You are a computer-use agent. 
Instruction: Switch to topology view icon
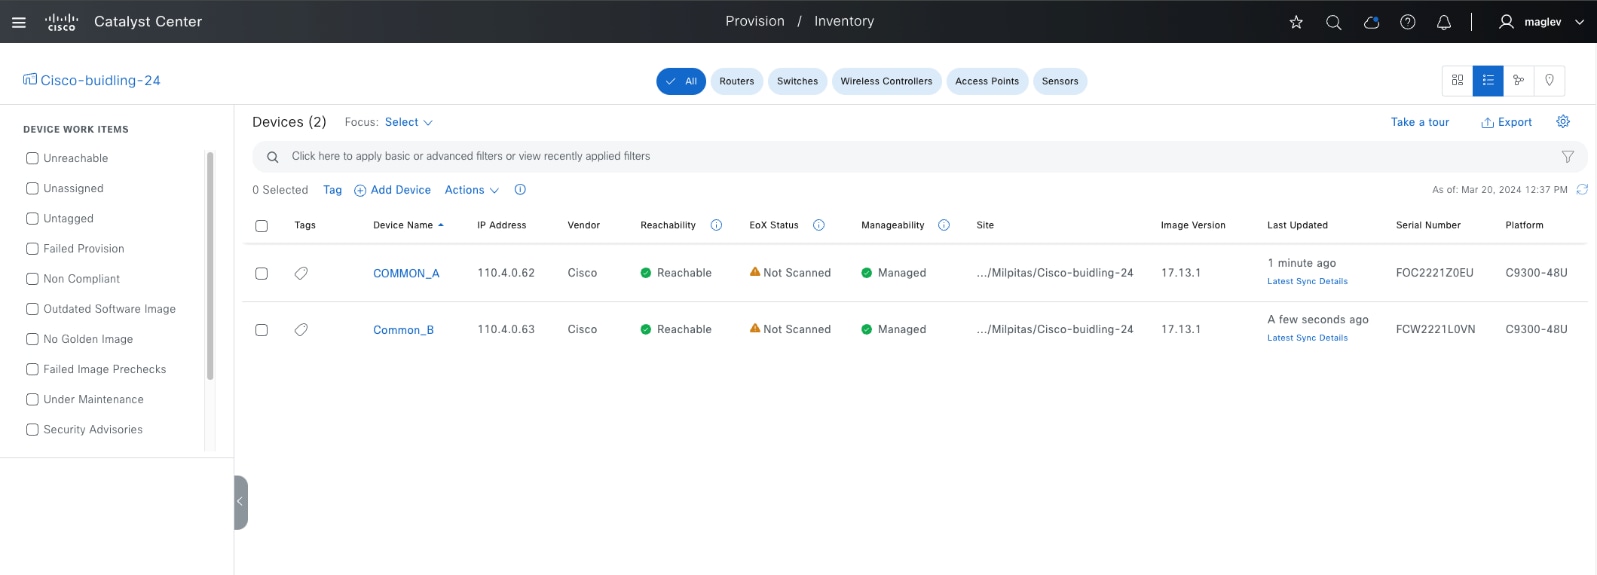click(1518, 80)
